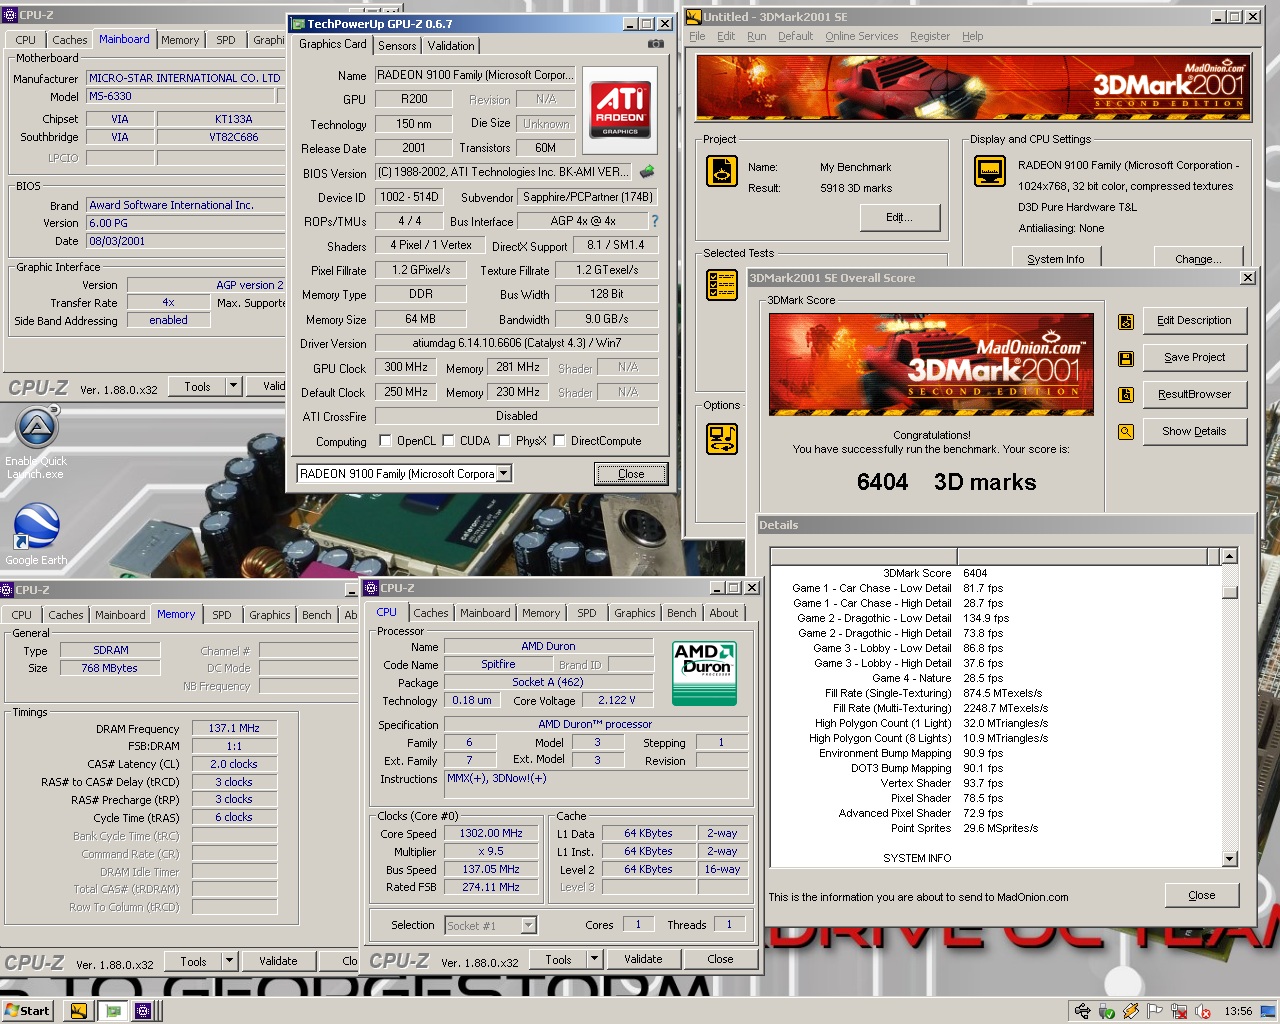Switch to the Sensors tab in GPU-Z
This screenshot has width=1280, height=1024.
point(397,46)
